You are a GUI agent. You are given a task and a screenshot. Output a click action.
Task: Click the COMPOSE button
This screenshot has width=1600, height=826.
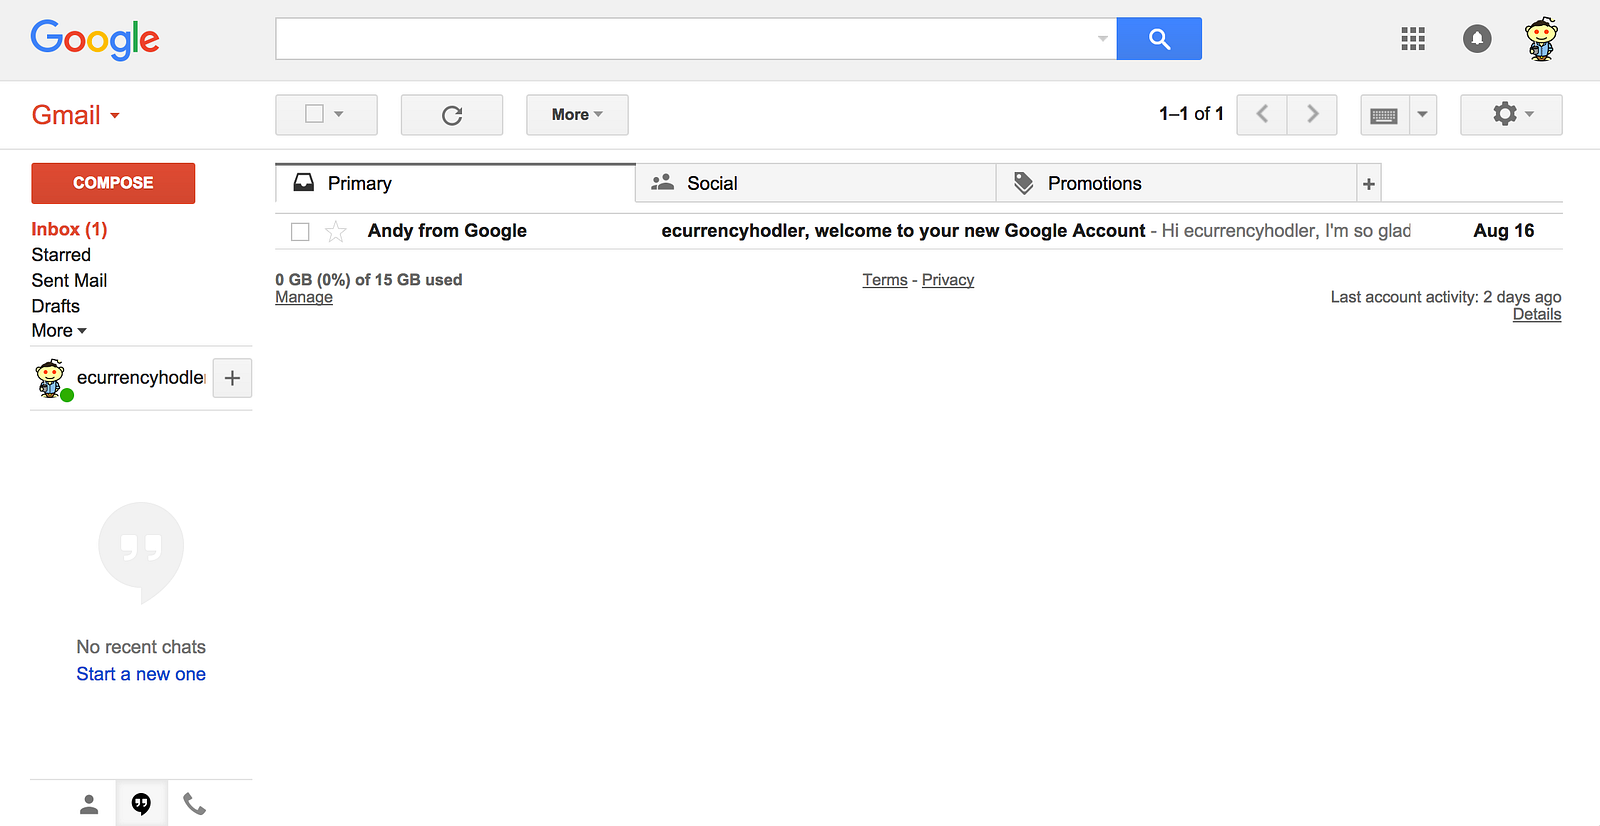pos(113,183)
